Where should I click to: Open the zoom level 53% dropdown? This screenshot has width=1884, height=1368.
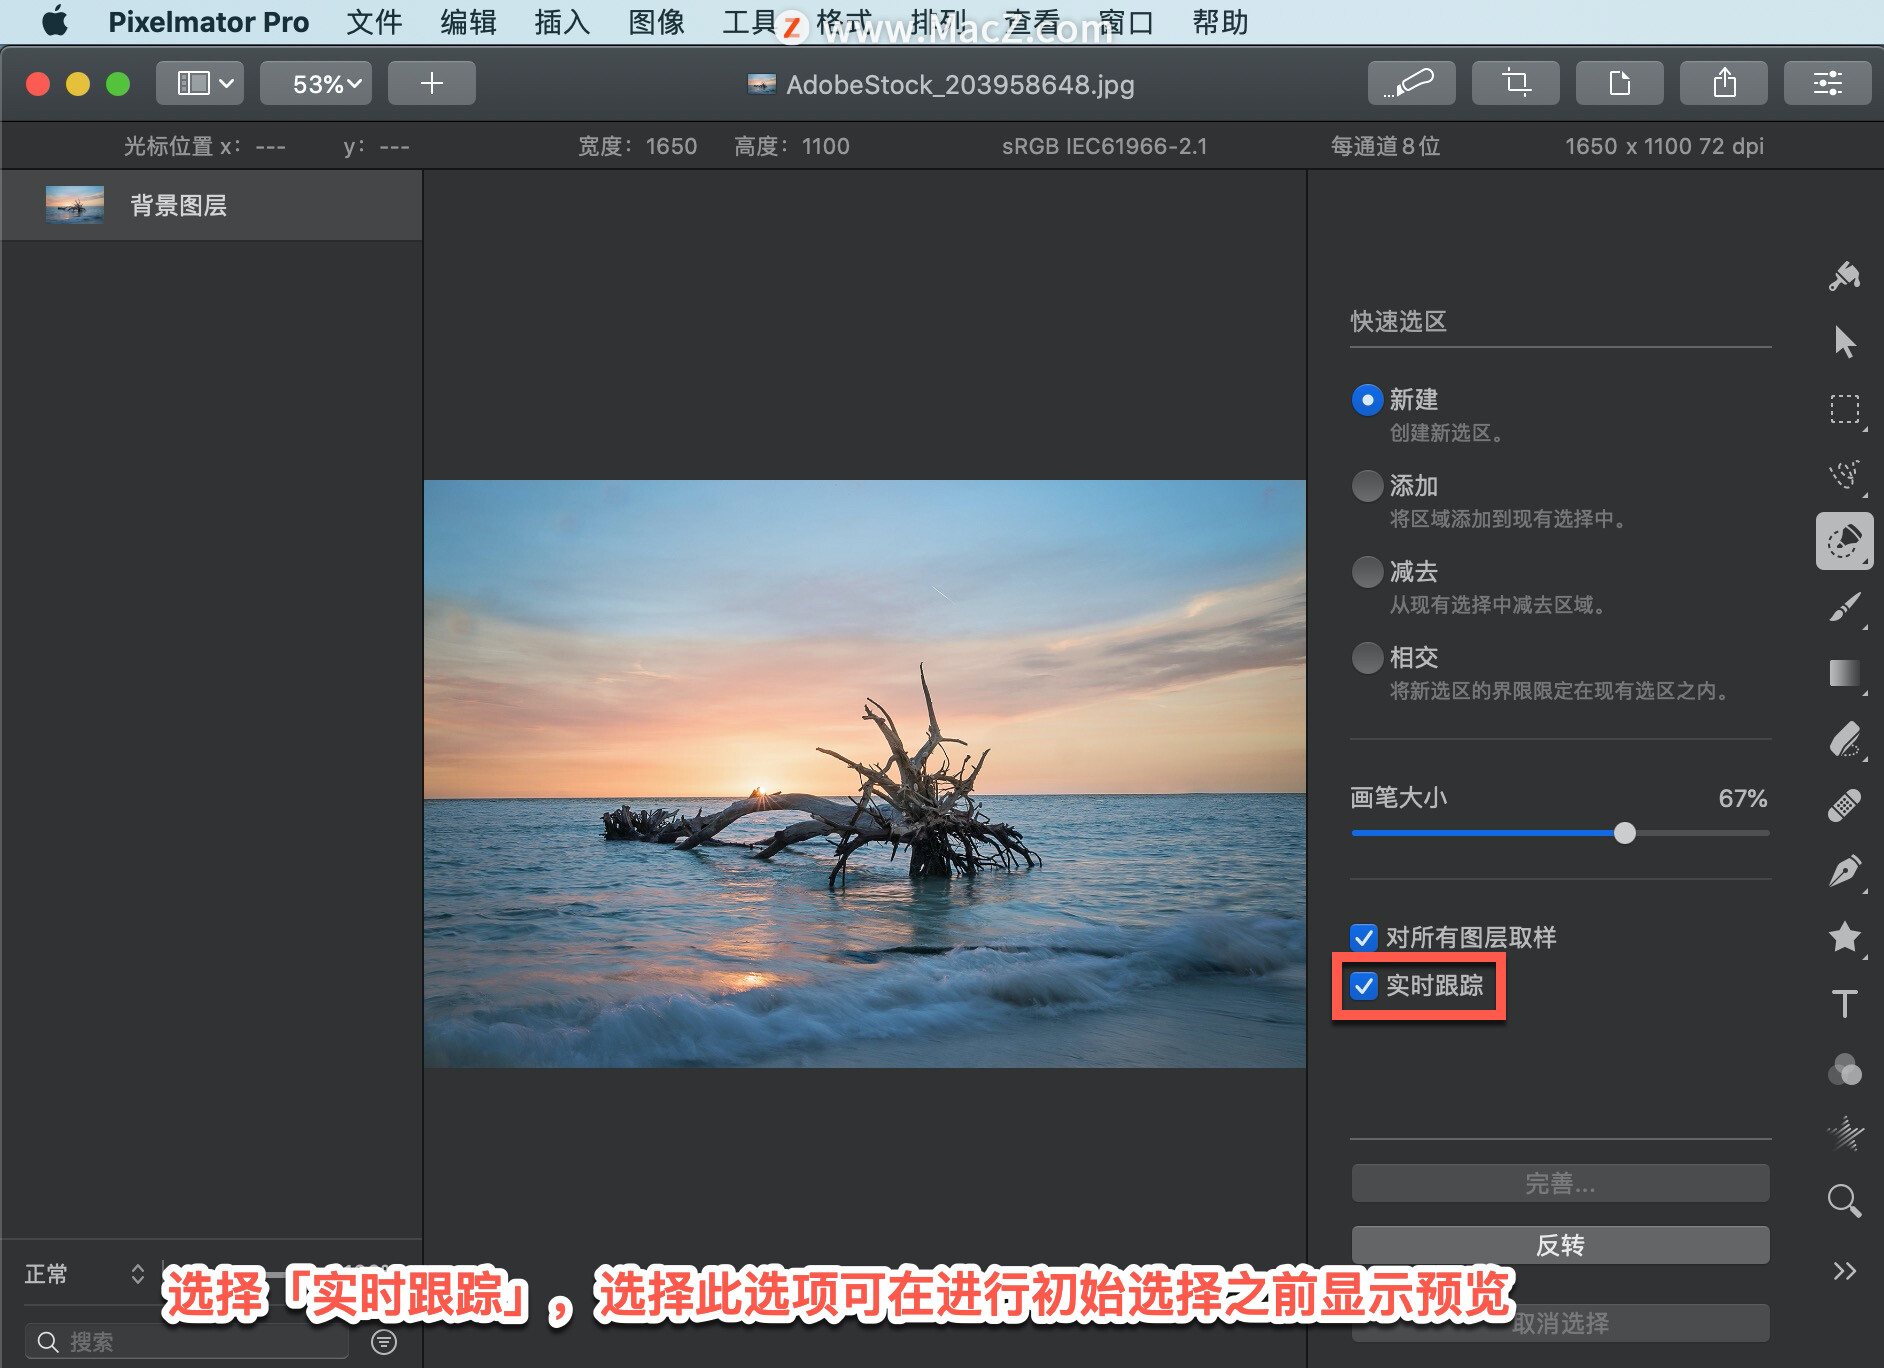[316, 83]
